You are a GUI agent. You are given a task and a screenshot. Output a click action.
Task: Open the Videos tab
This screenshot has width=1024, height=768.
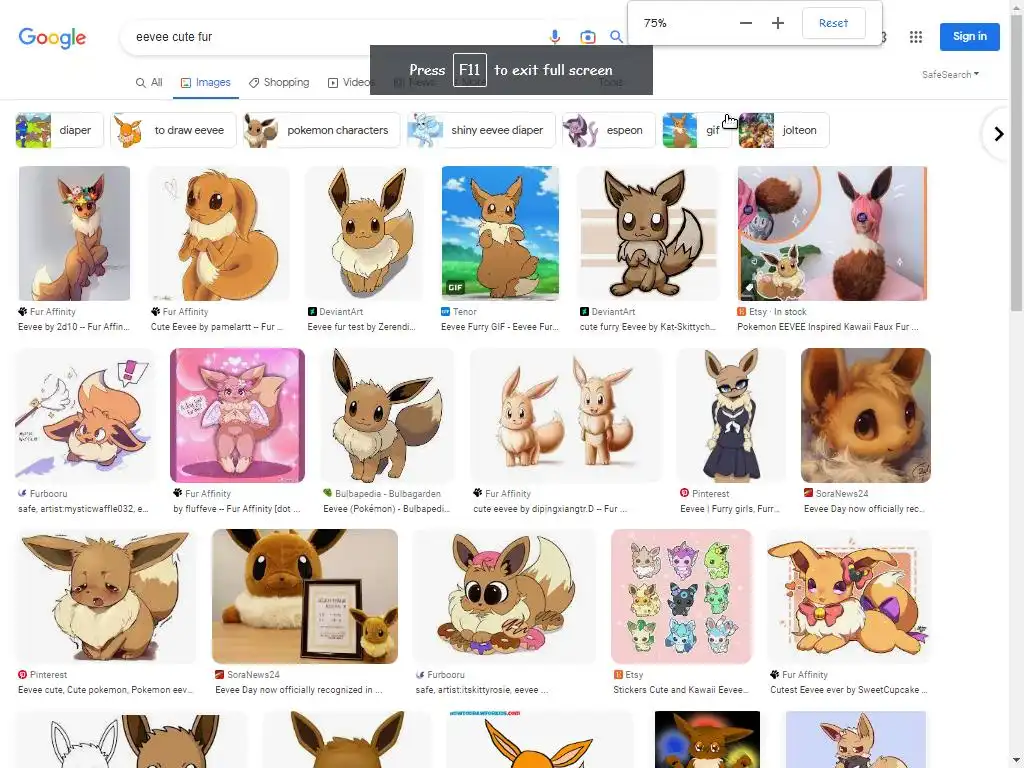coord(351,82)
